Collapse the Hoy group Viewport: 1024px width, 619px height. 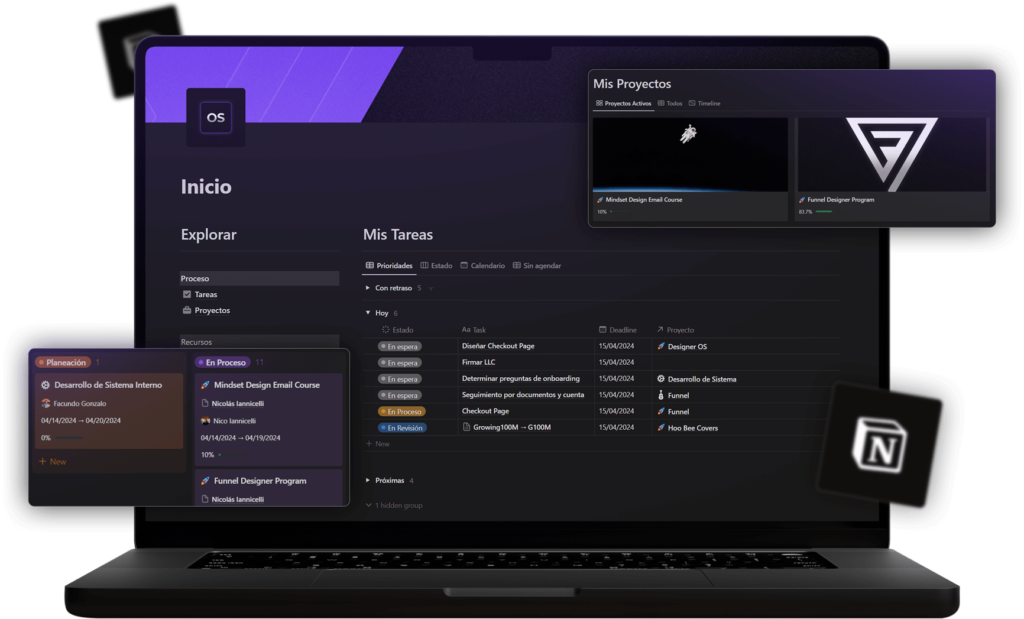368,313
